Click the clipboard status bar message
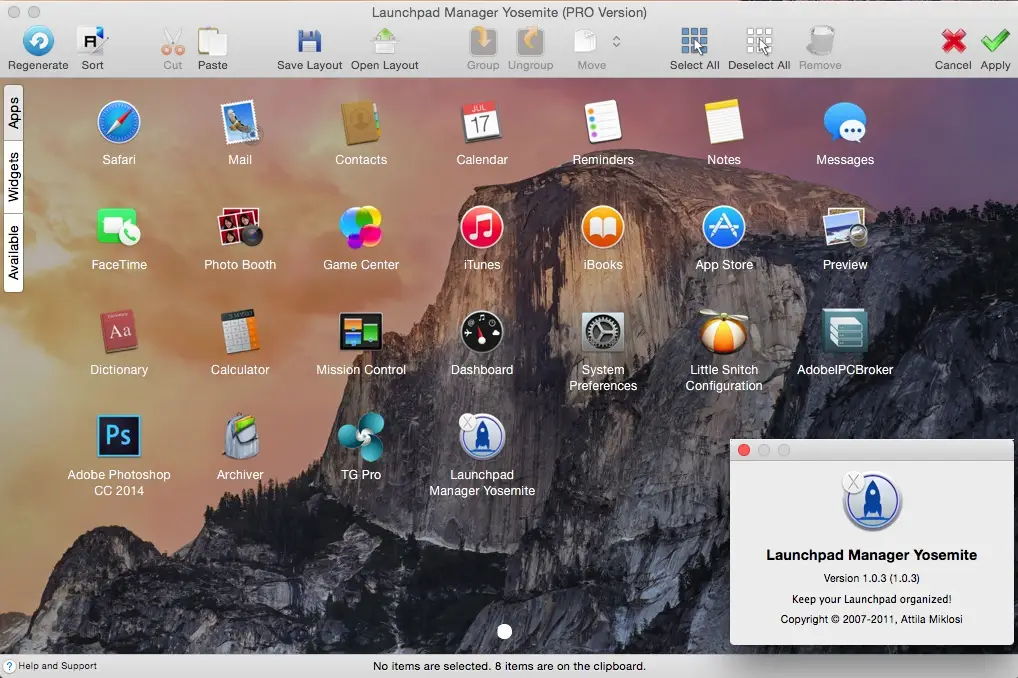This screenshot has width=1018, height=678. 509,666
